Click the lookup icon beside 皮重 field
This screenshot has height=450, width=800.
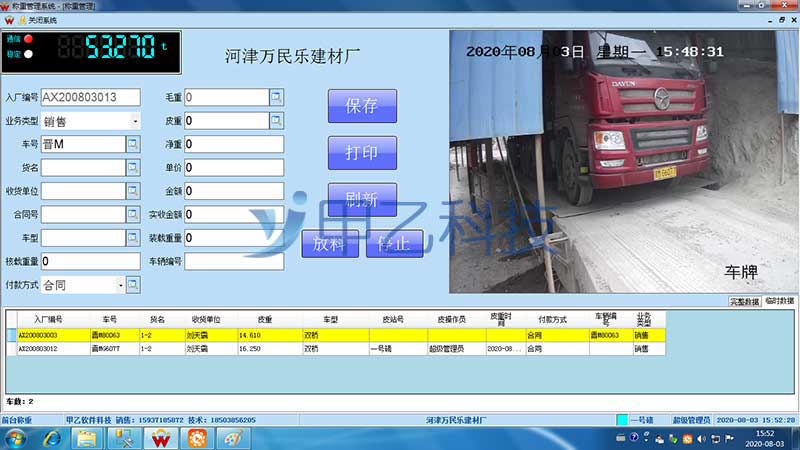click(x=277, y=120)
